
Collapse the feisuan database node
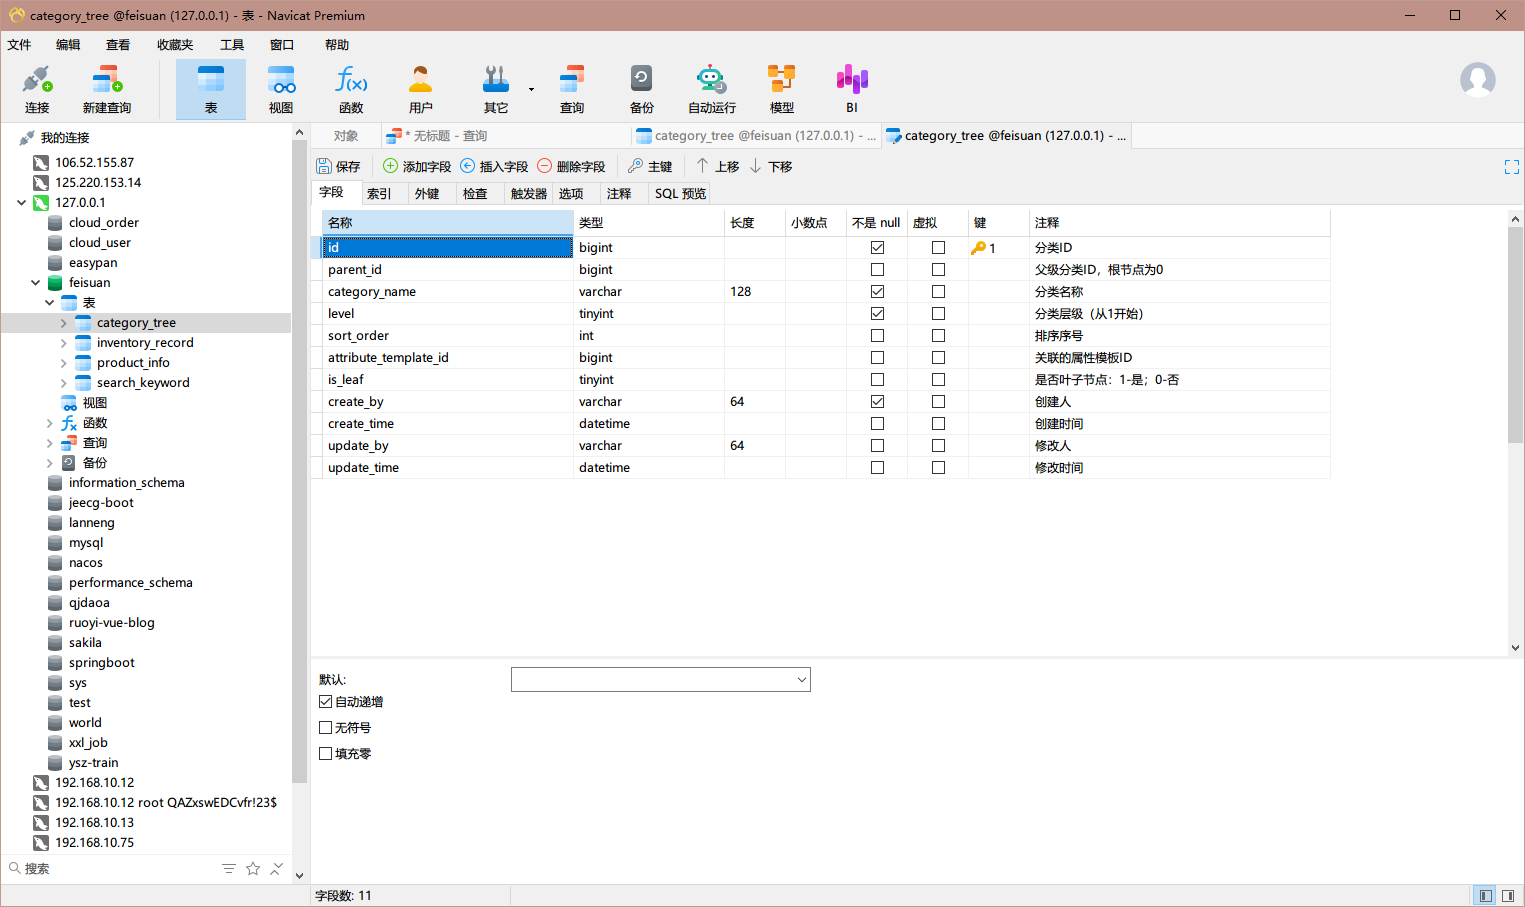click(x=36, y=283)
